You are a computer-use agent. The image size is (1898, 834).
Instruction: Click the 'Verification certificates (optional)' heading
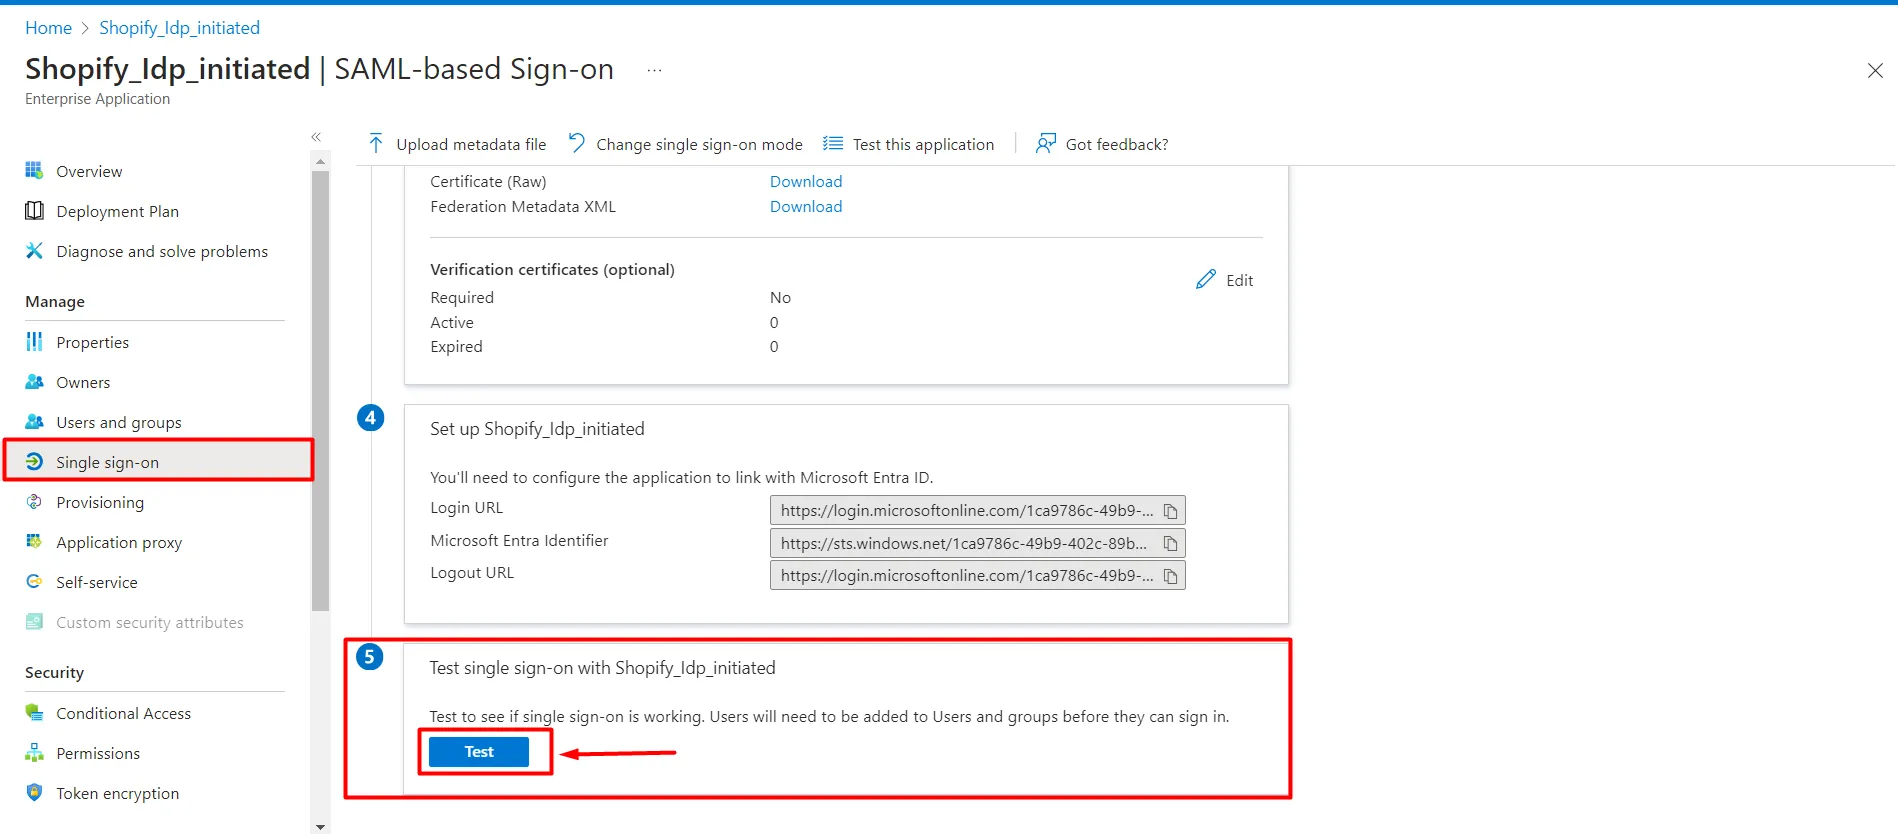click(552, 270)
